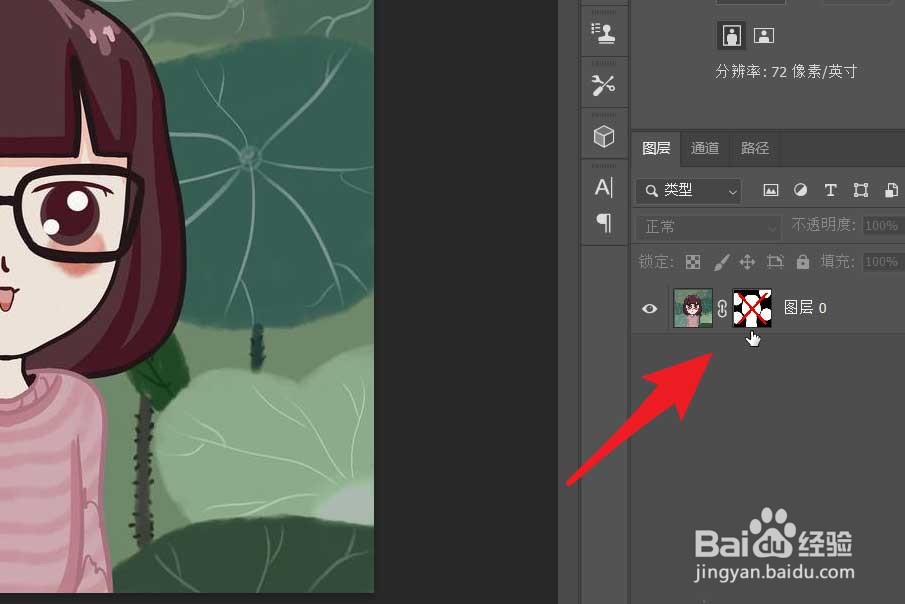Open the Paragraph panel icon
The image size is (905, 604).
point(604,222)
